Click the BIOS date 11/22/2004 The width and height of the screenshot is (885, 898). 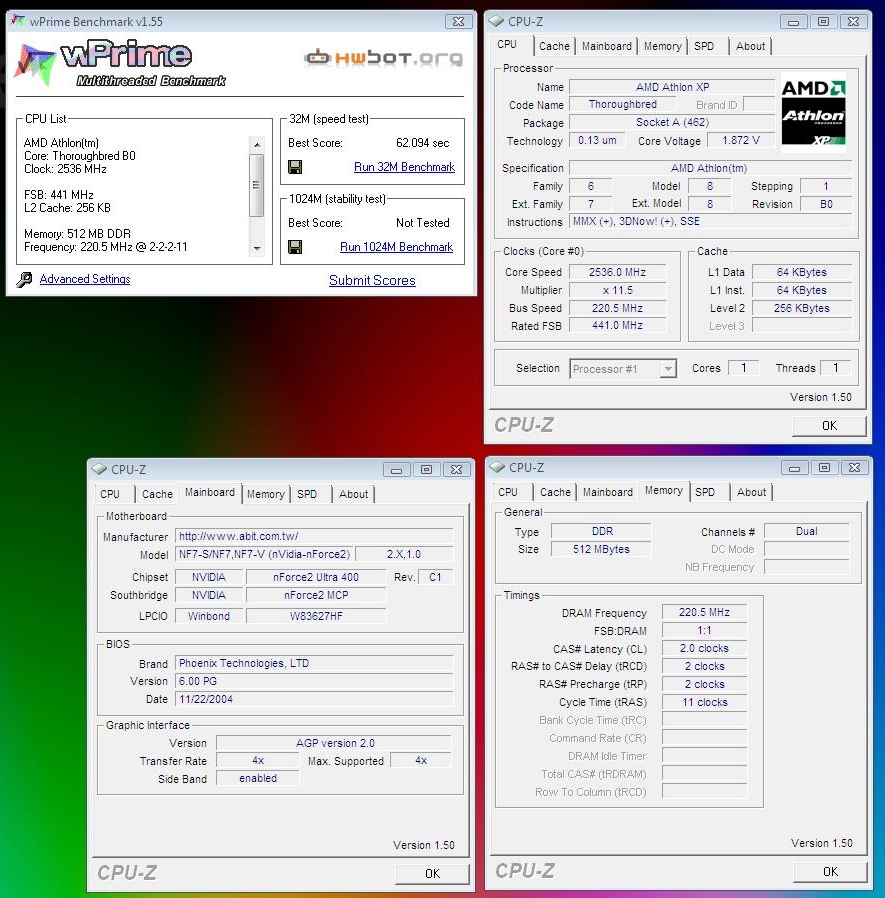click(x=314, y=699)
